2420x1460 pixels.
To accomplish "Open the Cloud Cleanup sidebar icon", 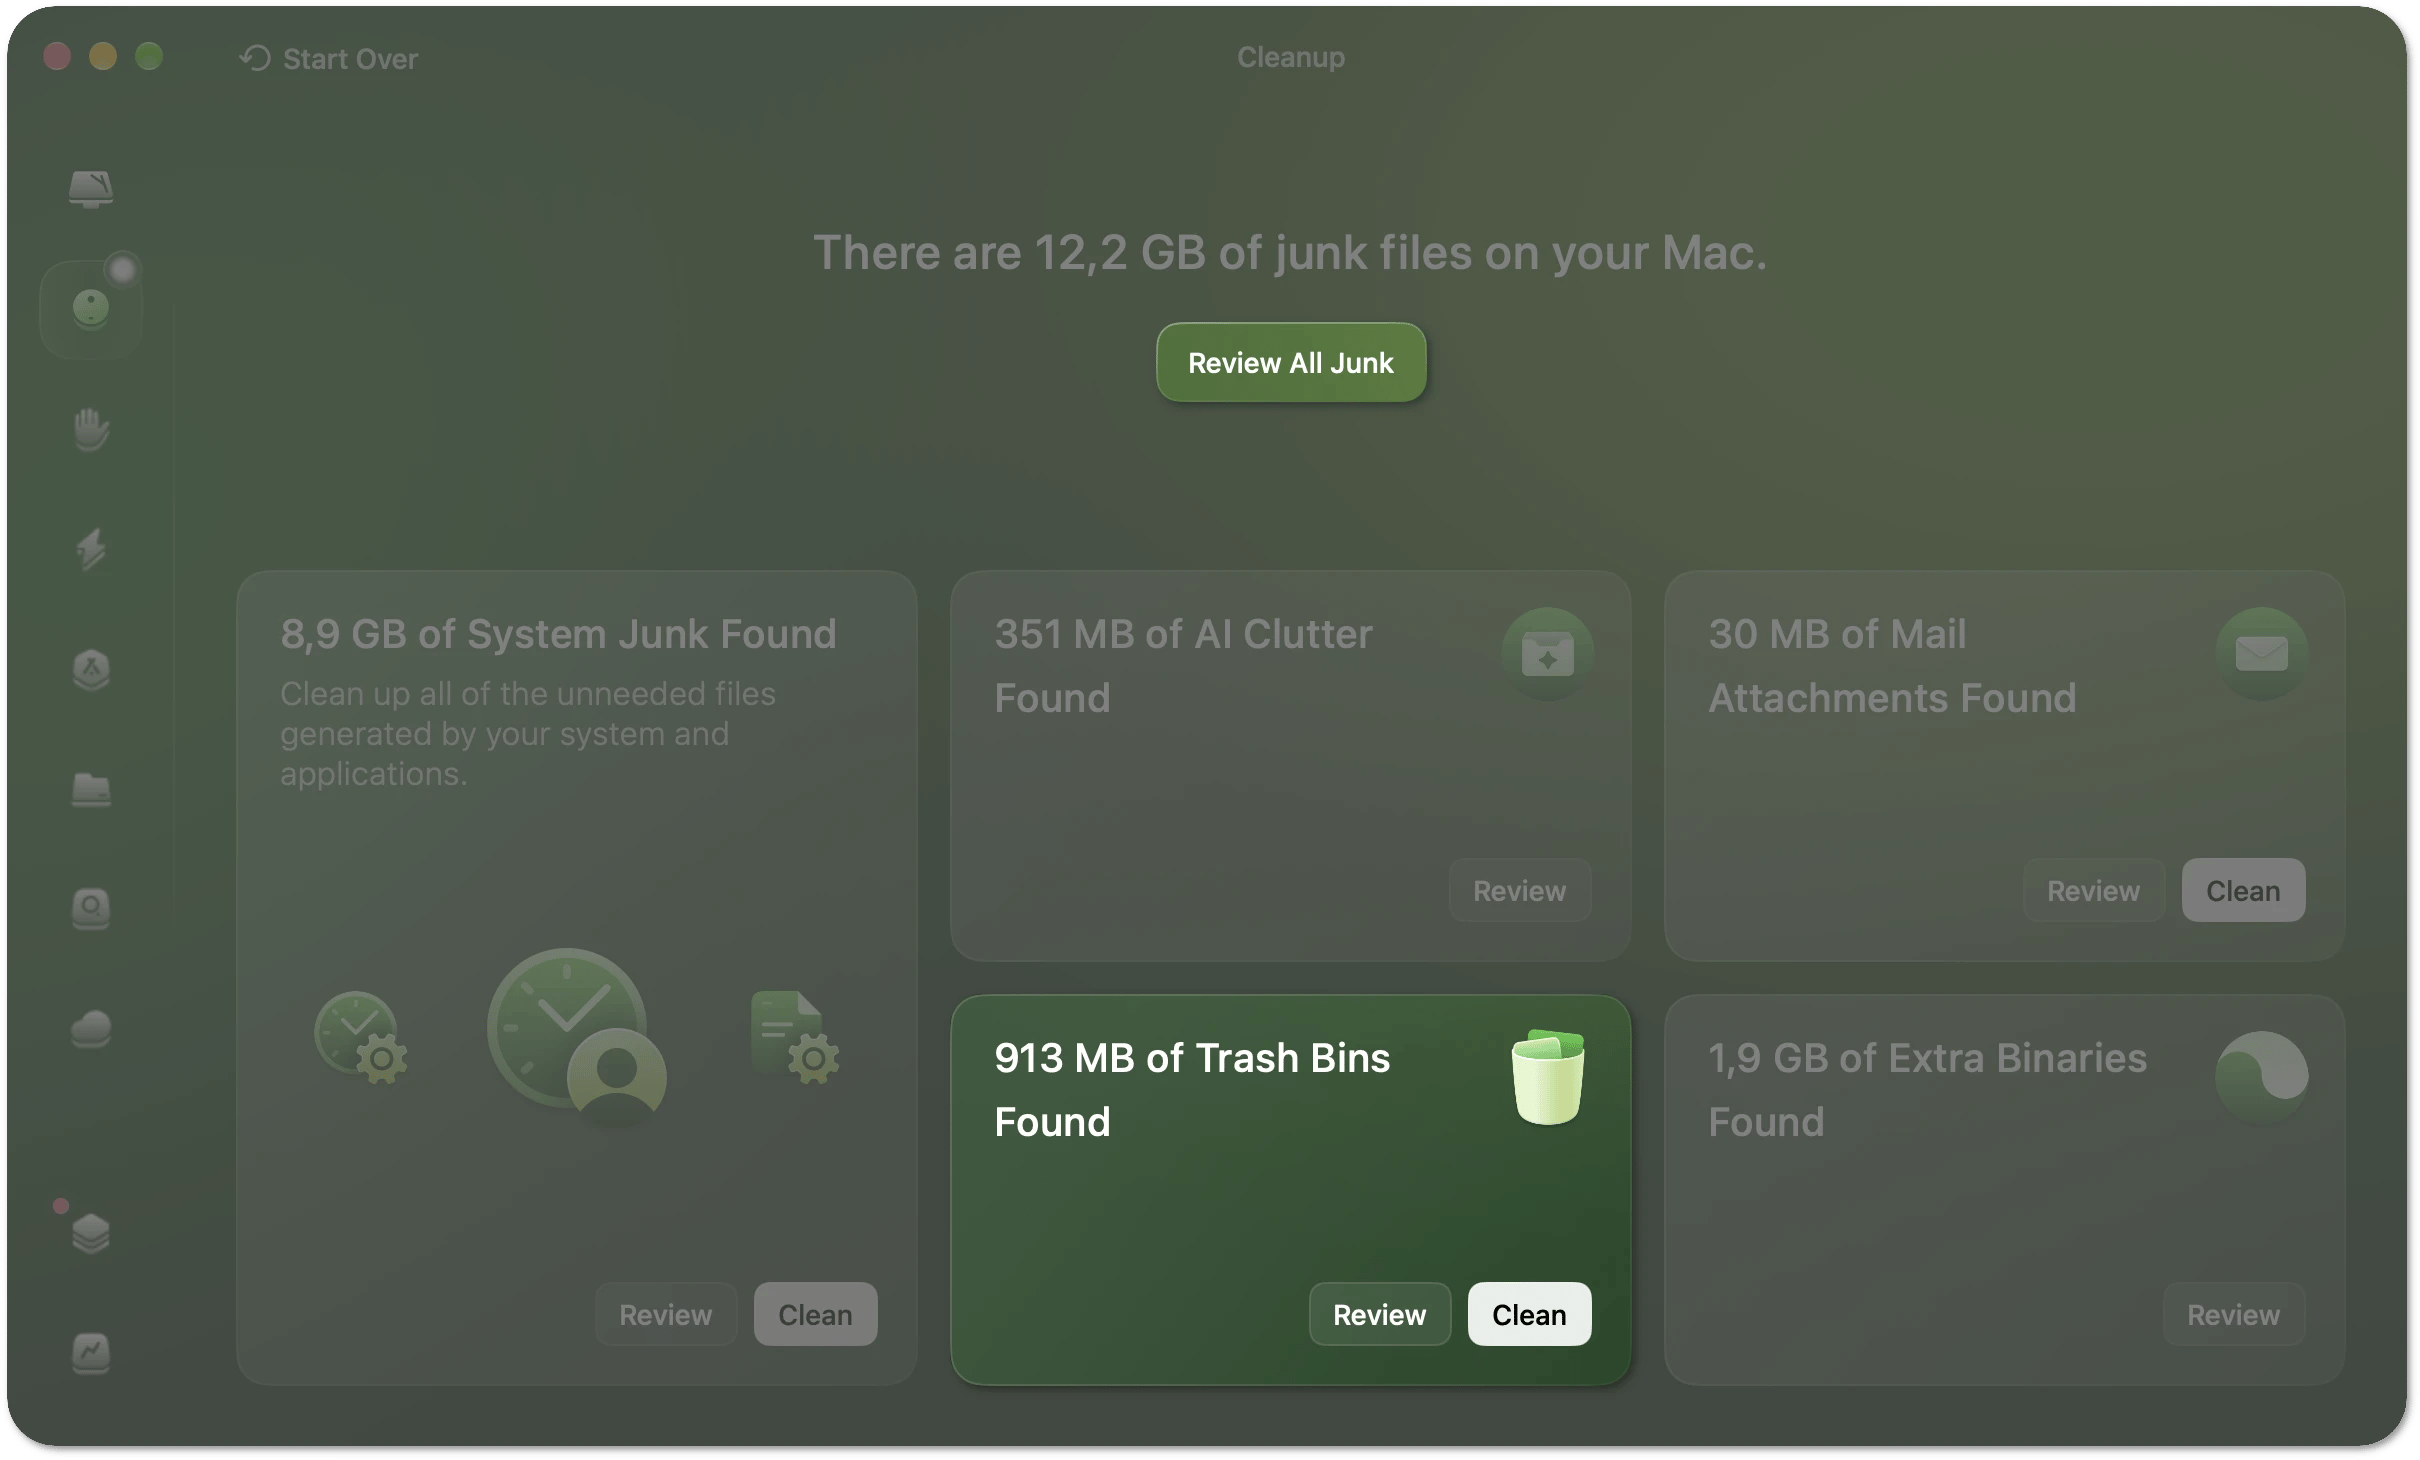I will pyautogui.click(x=91, y=1029).
